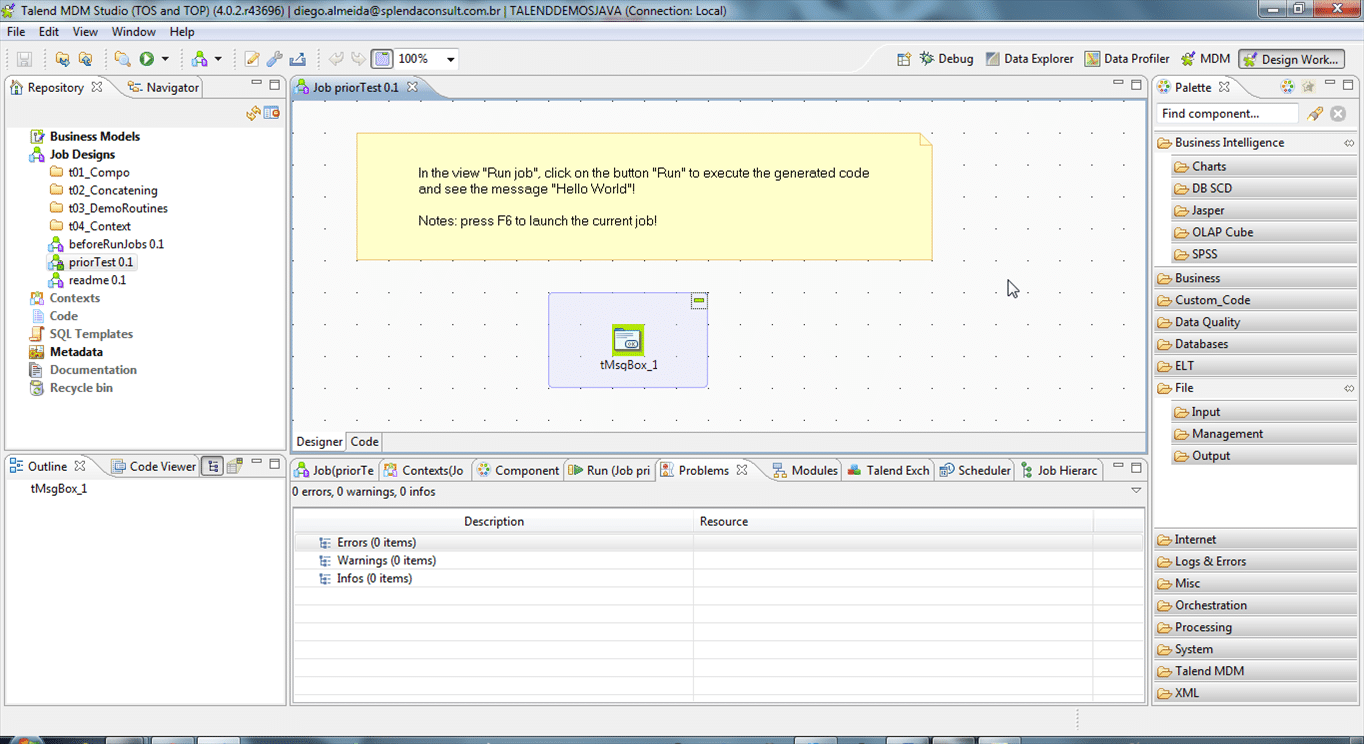Click the pencil edit icon in toolbar
1364x744 pixels.
pyautogui.click(x=252, y=59)
